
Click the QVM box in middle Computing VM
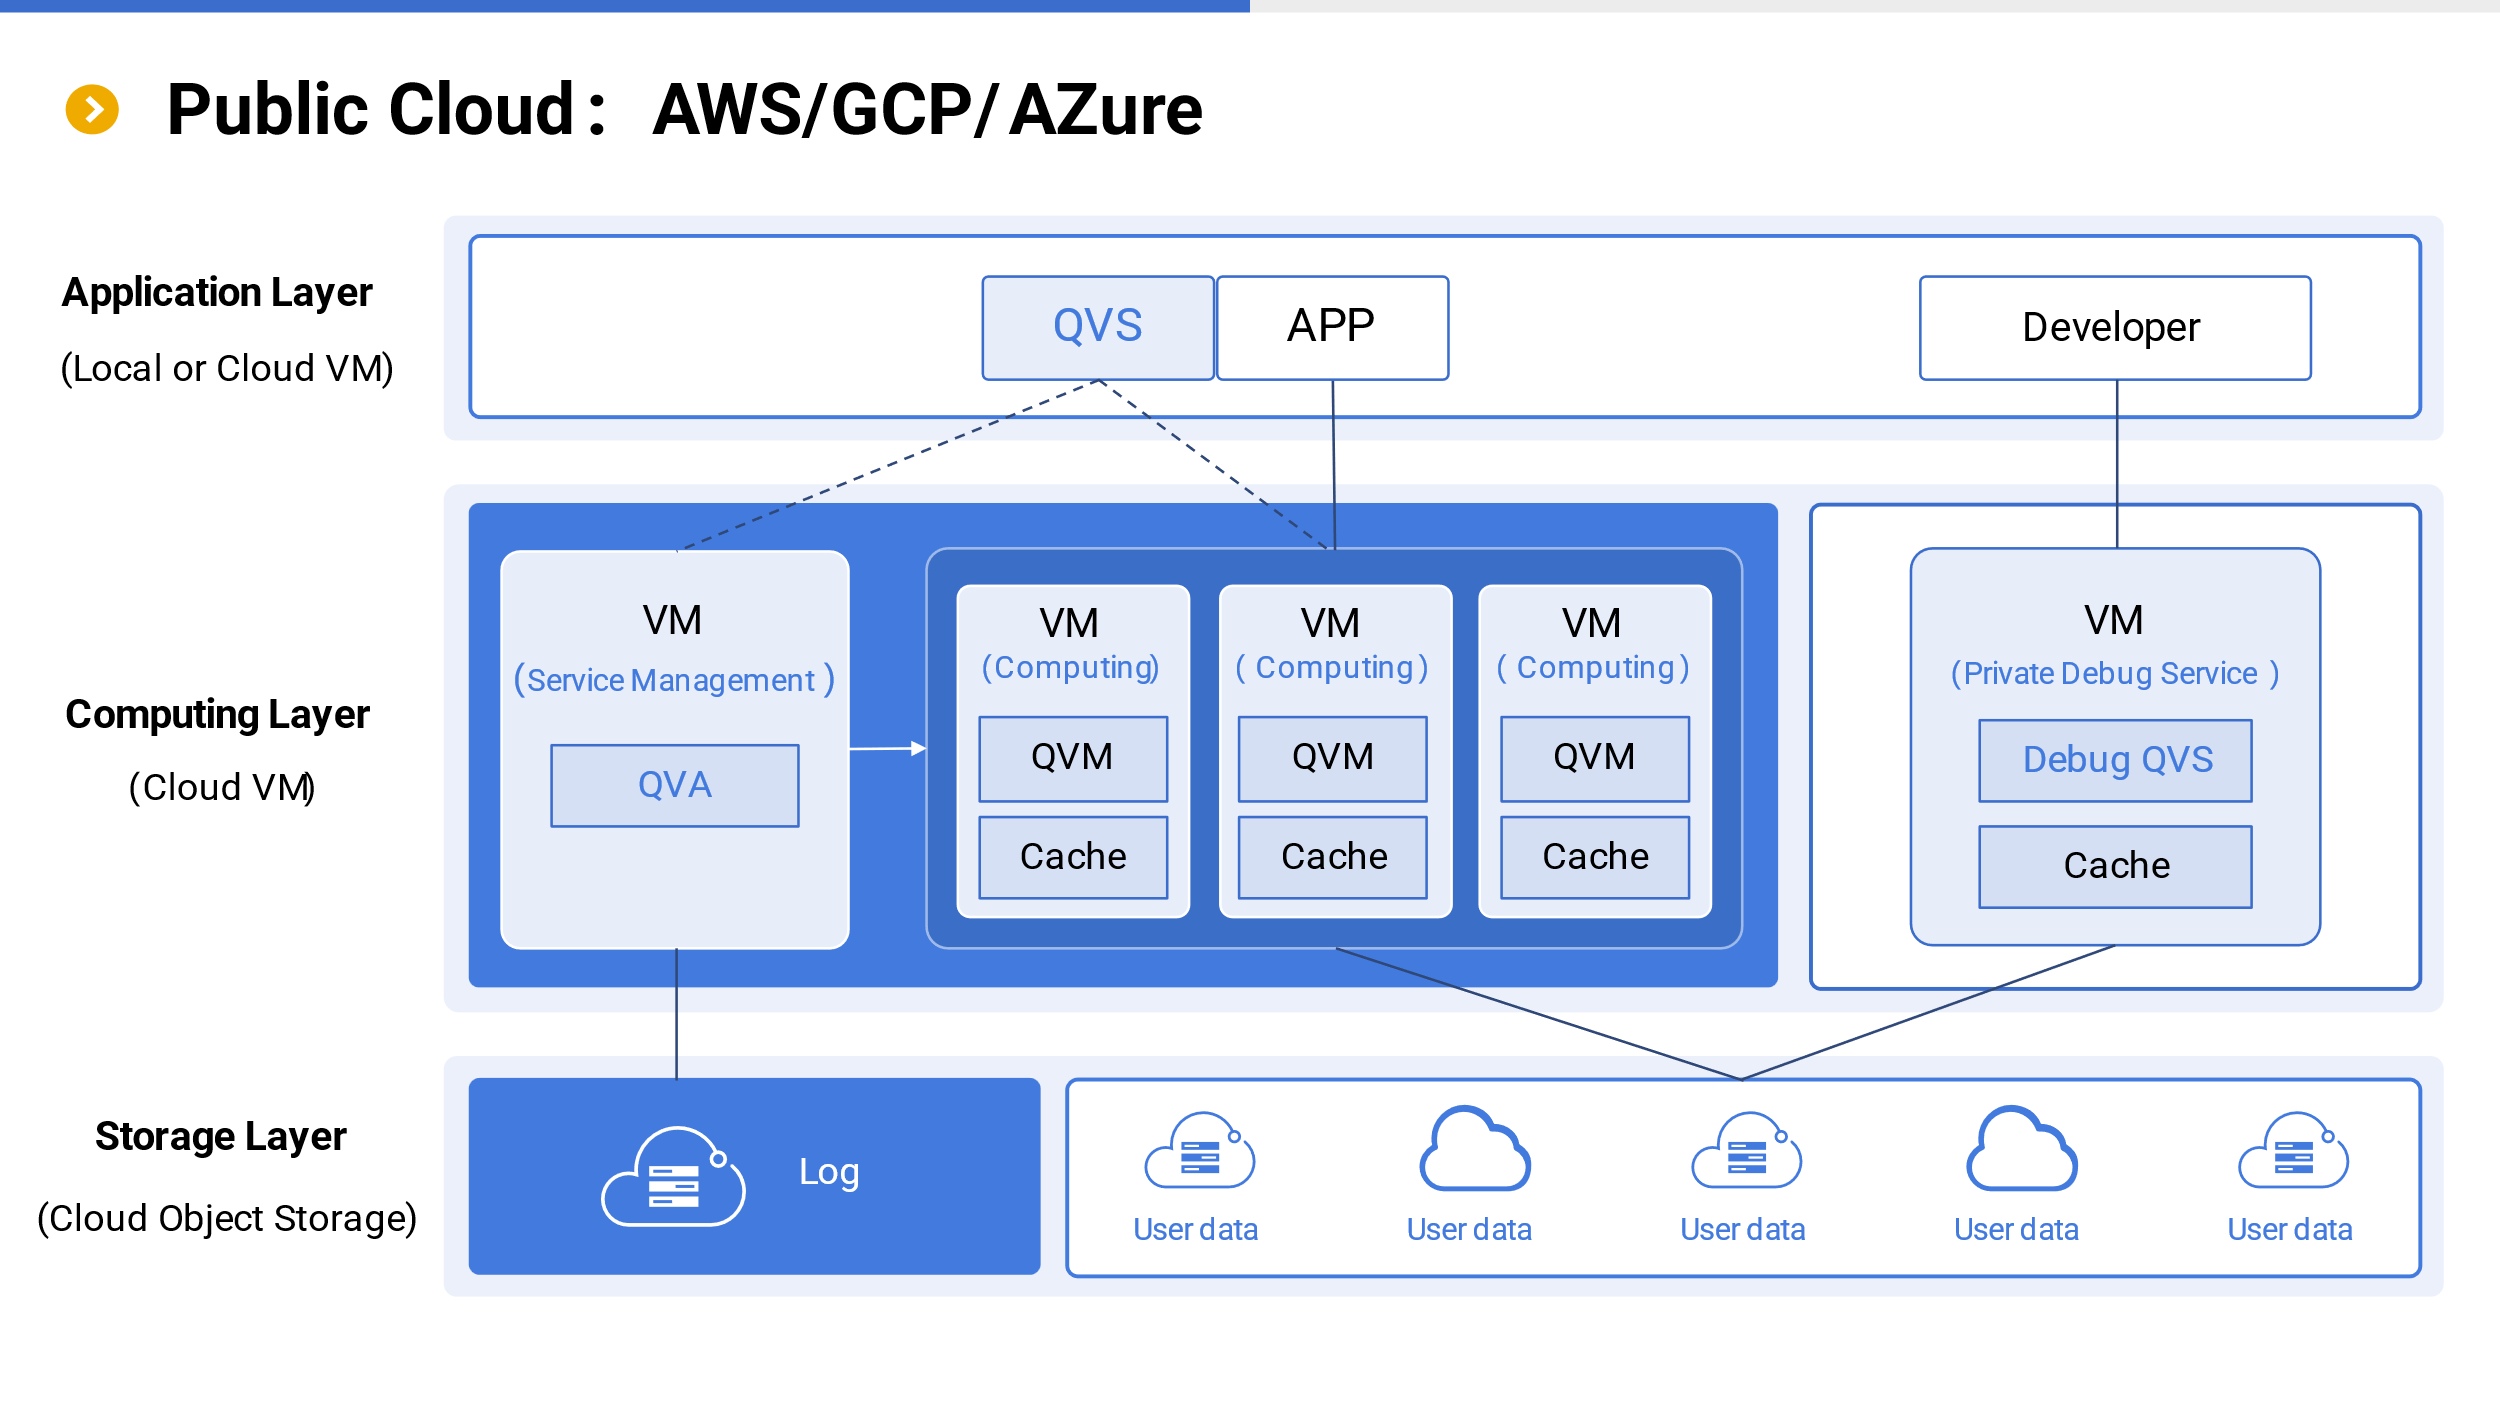pyautogui.click(x=1332, y=758)
